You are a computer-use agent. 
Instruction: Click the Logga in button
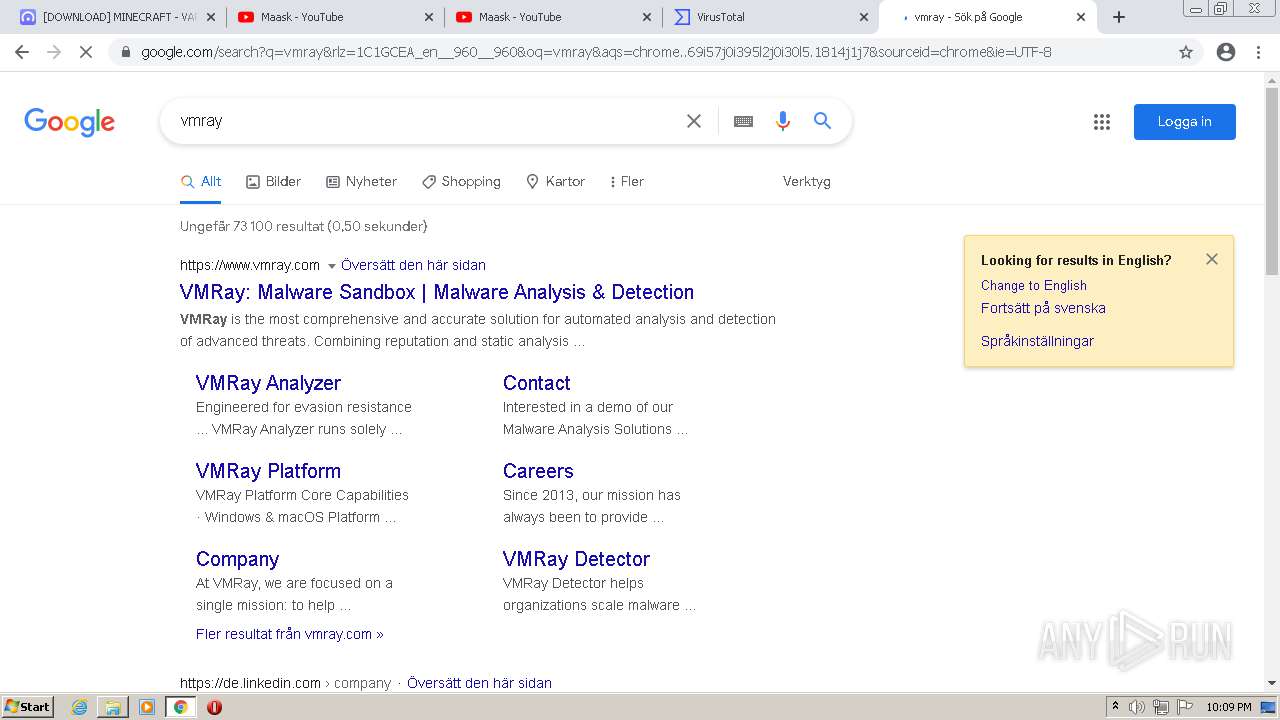(1184, 122)
